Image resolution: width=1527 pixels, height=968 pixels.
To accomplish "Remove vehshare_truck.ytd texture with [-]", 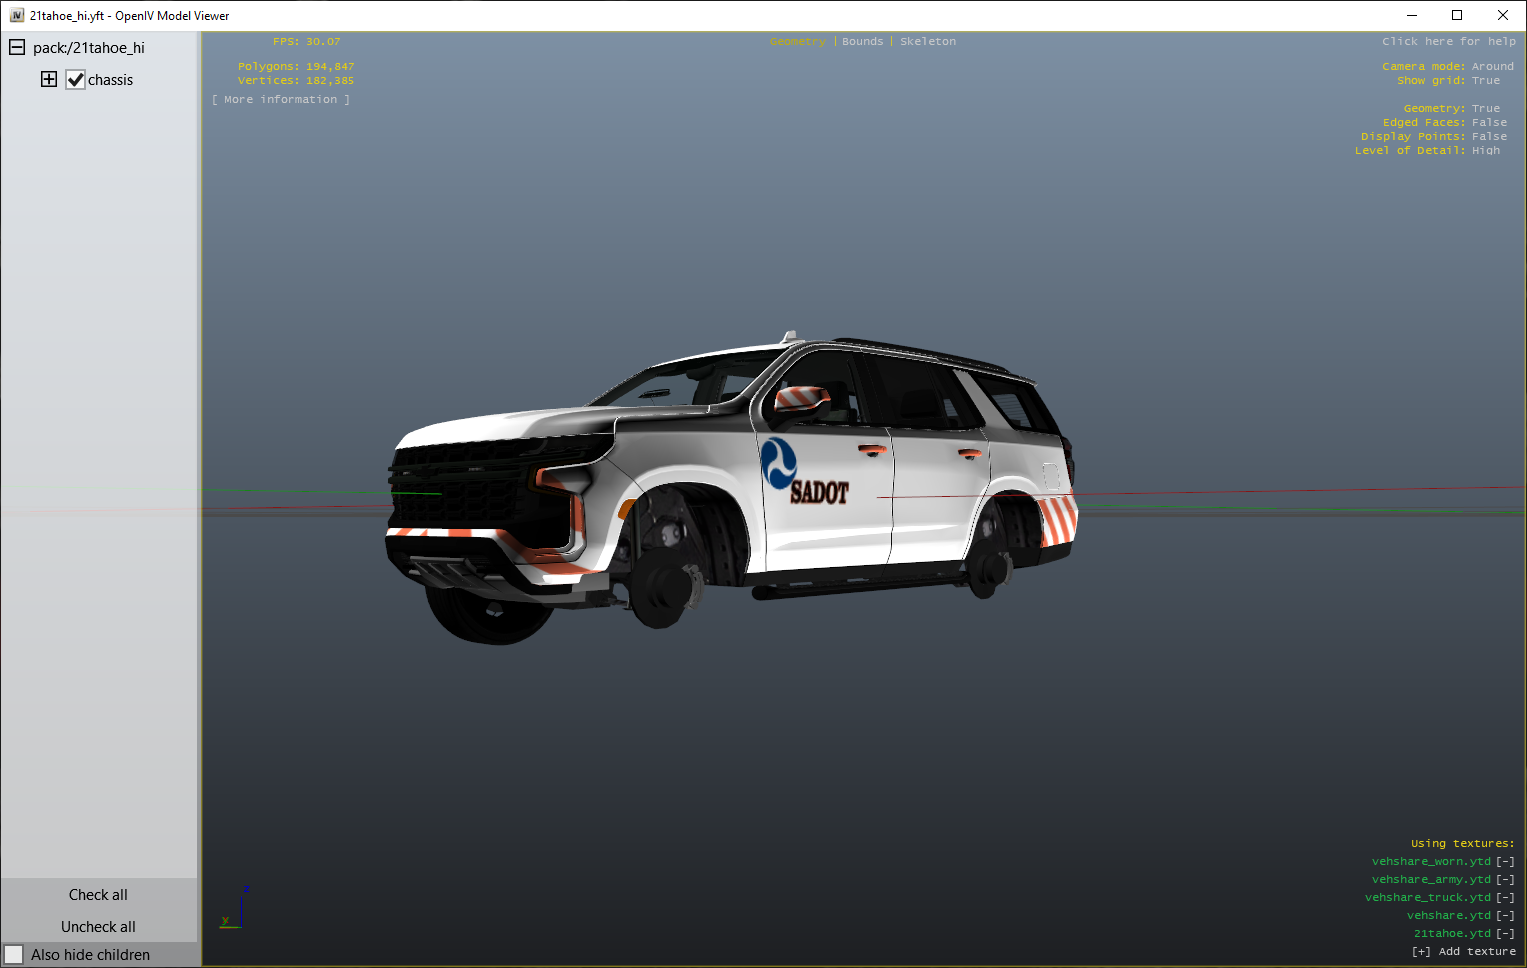I will pos(1505,897).
